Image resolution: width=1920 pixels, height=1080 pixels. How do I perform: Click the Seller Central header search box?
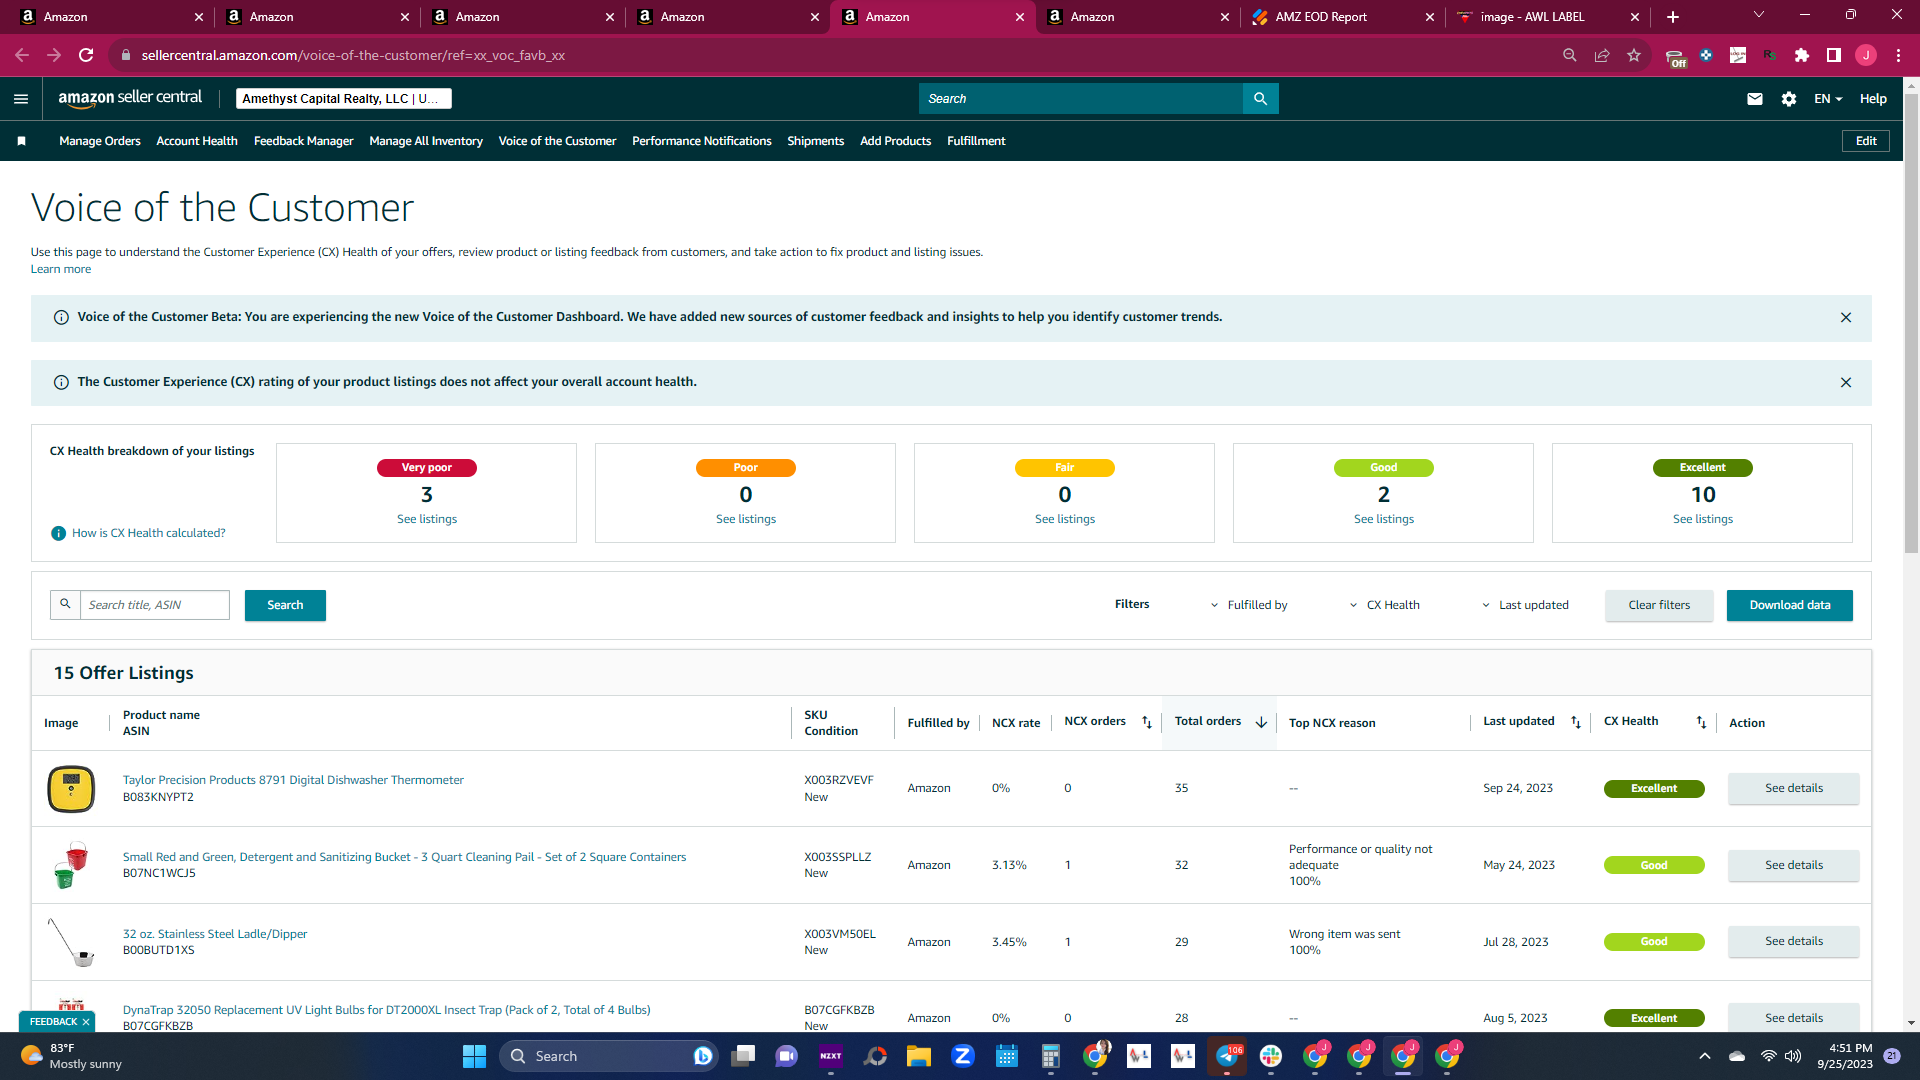(1080, 99)
